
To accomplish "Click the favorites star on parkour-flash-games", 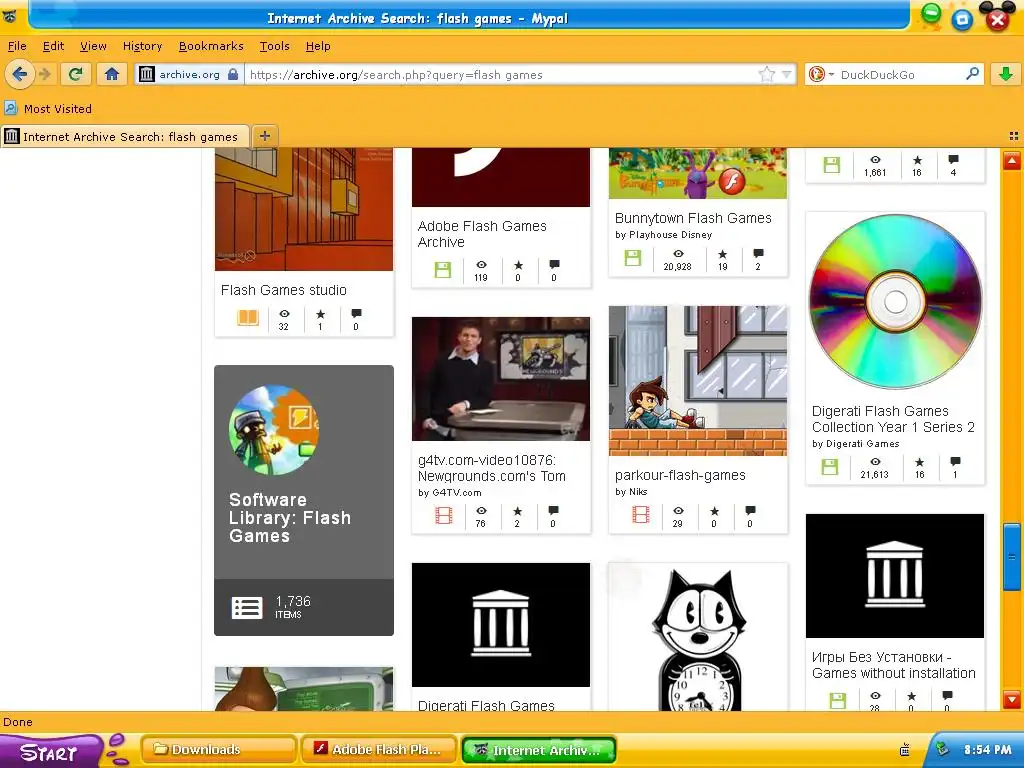I will pos(714,511).
